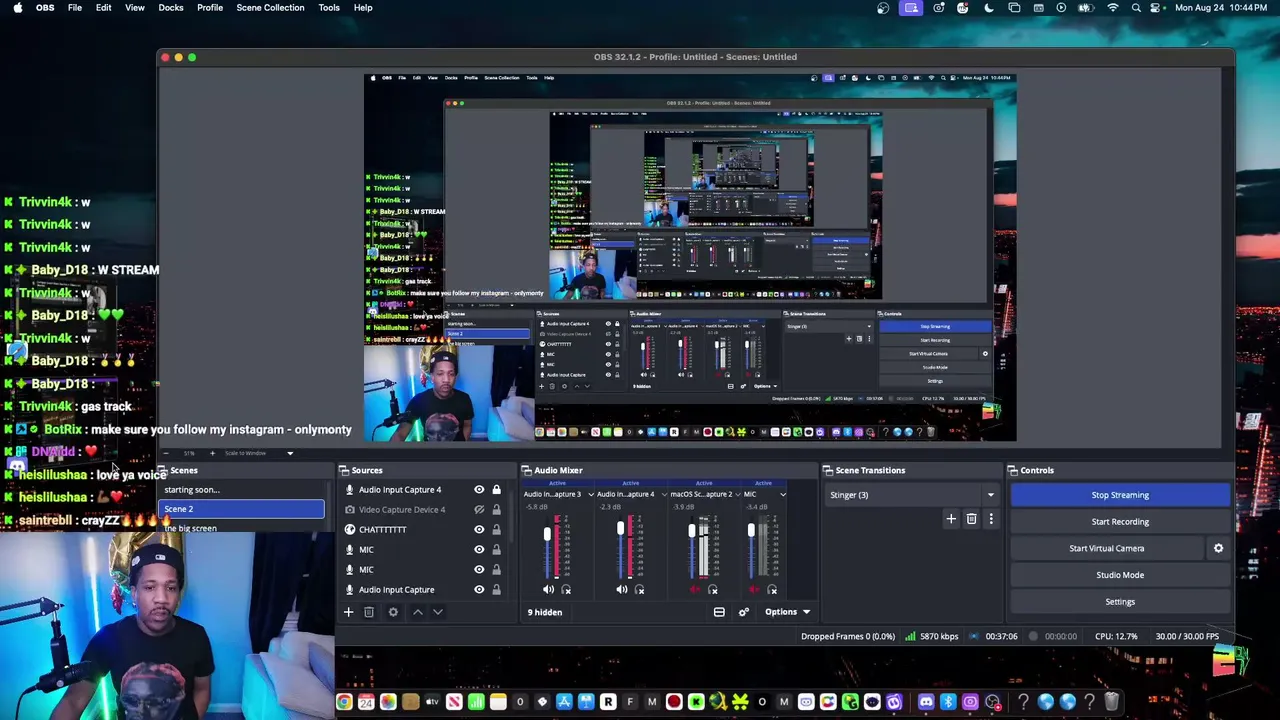This screenshot has width=1280, height=720.
Task: Adjust Audio Input Capture 3 volume fader
Action: coord(547,534)
